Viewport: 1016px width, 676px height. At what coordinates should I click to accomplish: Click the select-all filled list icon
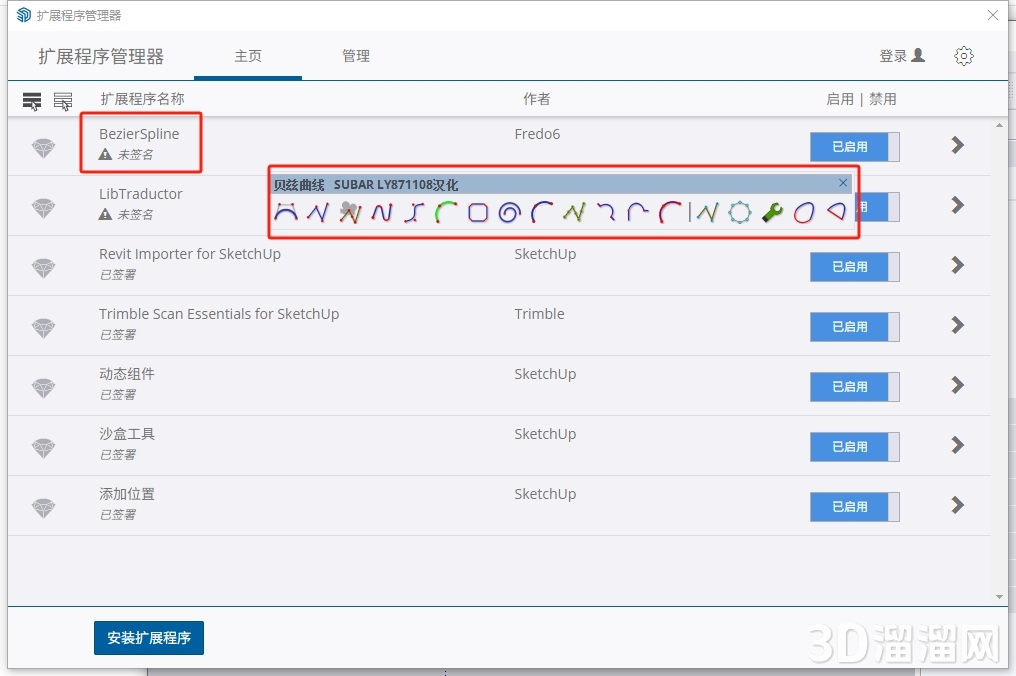[x=32, y=100]
